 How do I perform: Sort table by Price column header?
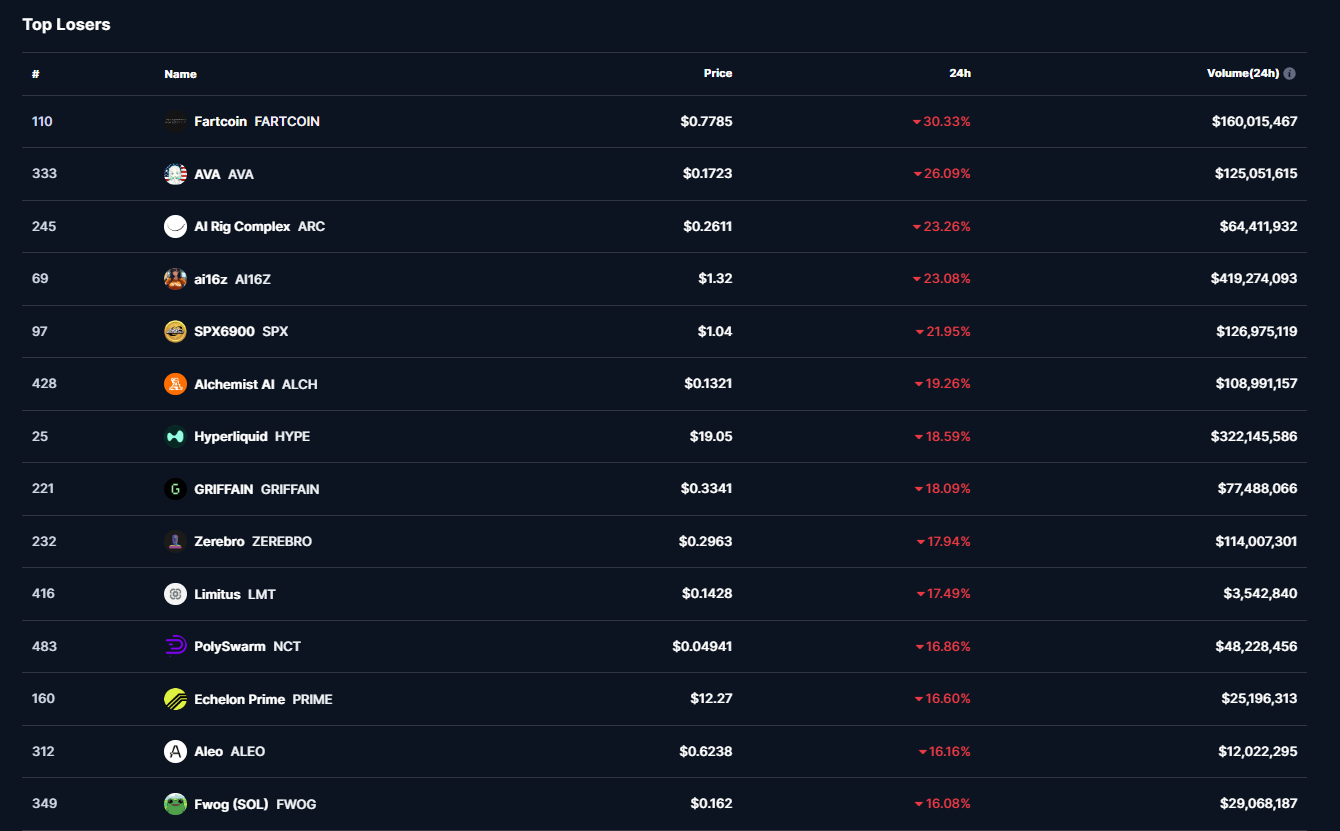pyautogui.click(x=717, y=73)
